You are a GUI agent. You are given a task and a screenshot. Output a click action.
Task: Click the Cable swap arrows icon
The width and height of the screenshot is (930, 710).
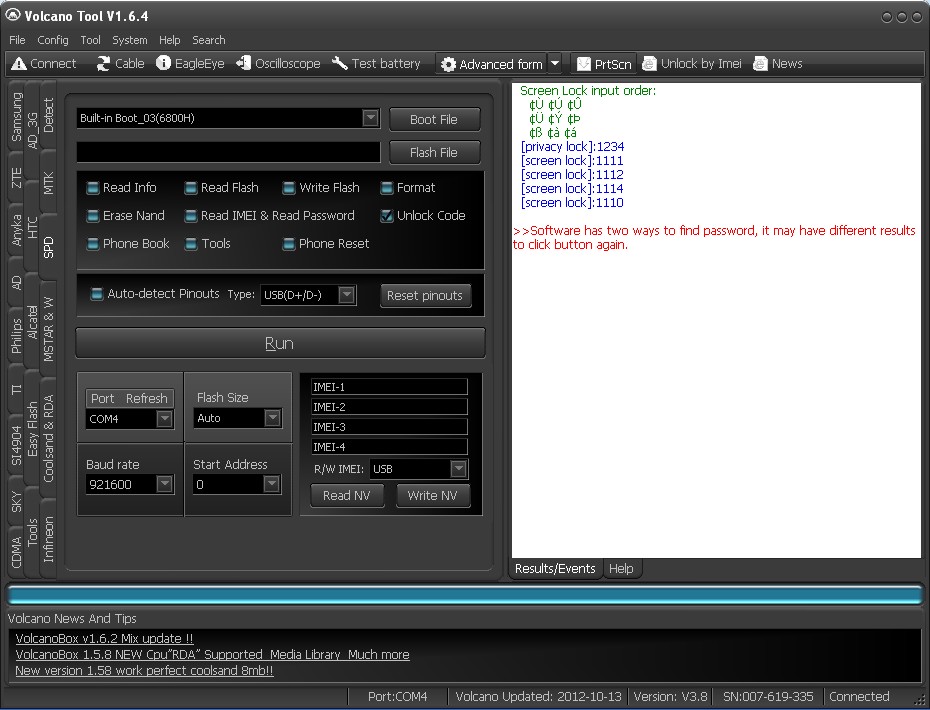click(x=103, y=63)
